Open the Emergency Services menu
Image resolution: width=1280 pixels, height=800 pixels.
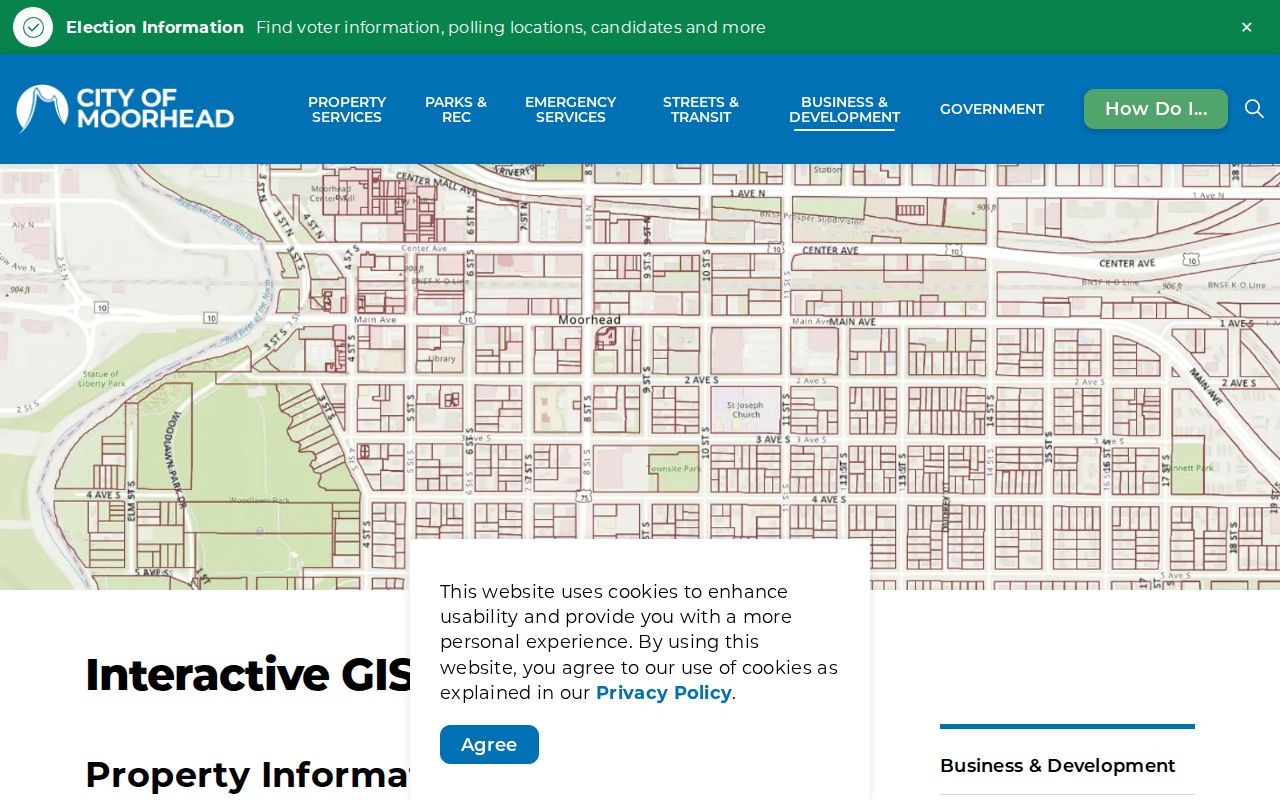coord(570,109)
